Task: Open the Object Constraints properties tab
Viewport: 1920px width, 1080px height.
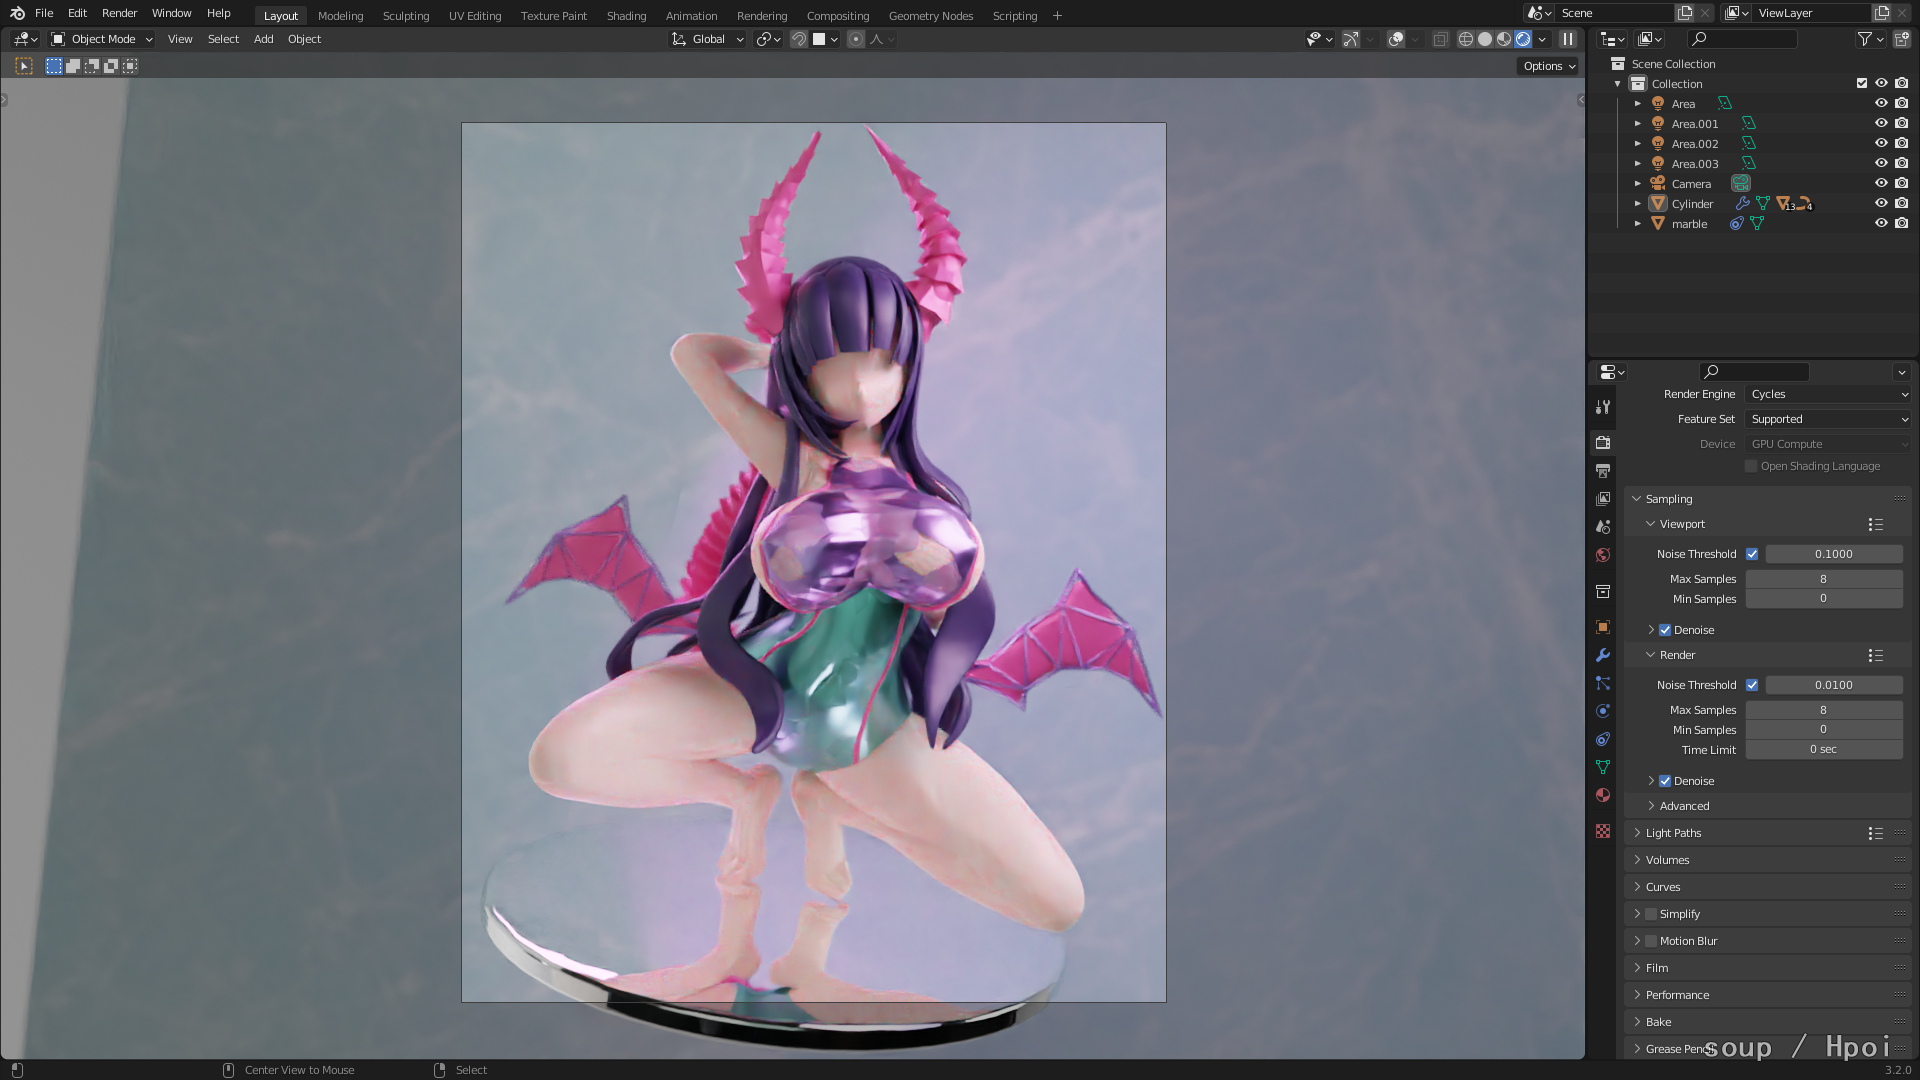Action: pyautogui.click(x=1603, y=739)
